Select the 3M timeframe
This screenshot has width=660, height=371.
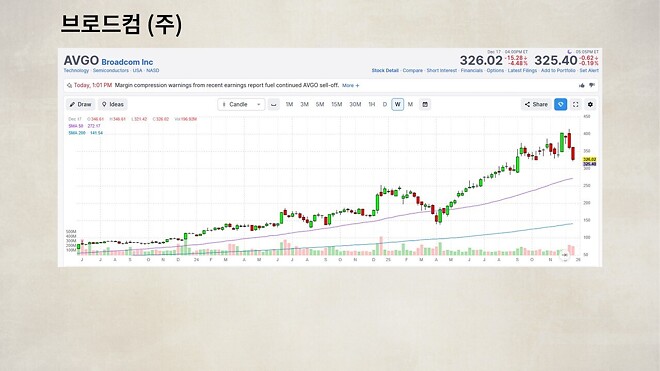tap(304, 104)
